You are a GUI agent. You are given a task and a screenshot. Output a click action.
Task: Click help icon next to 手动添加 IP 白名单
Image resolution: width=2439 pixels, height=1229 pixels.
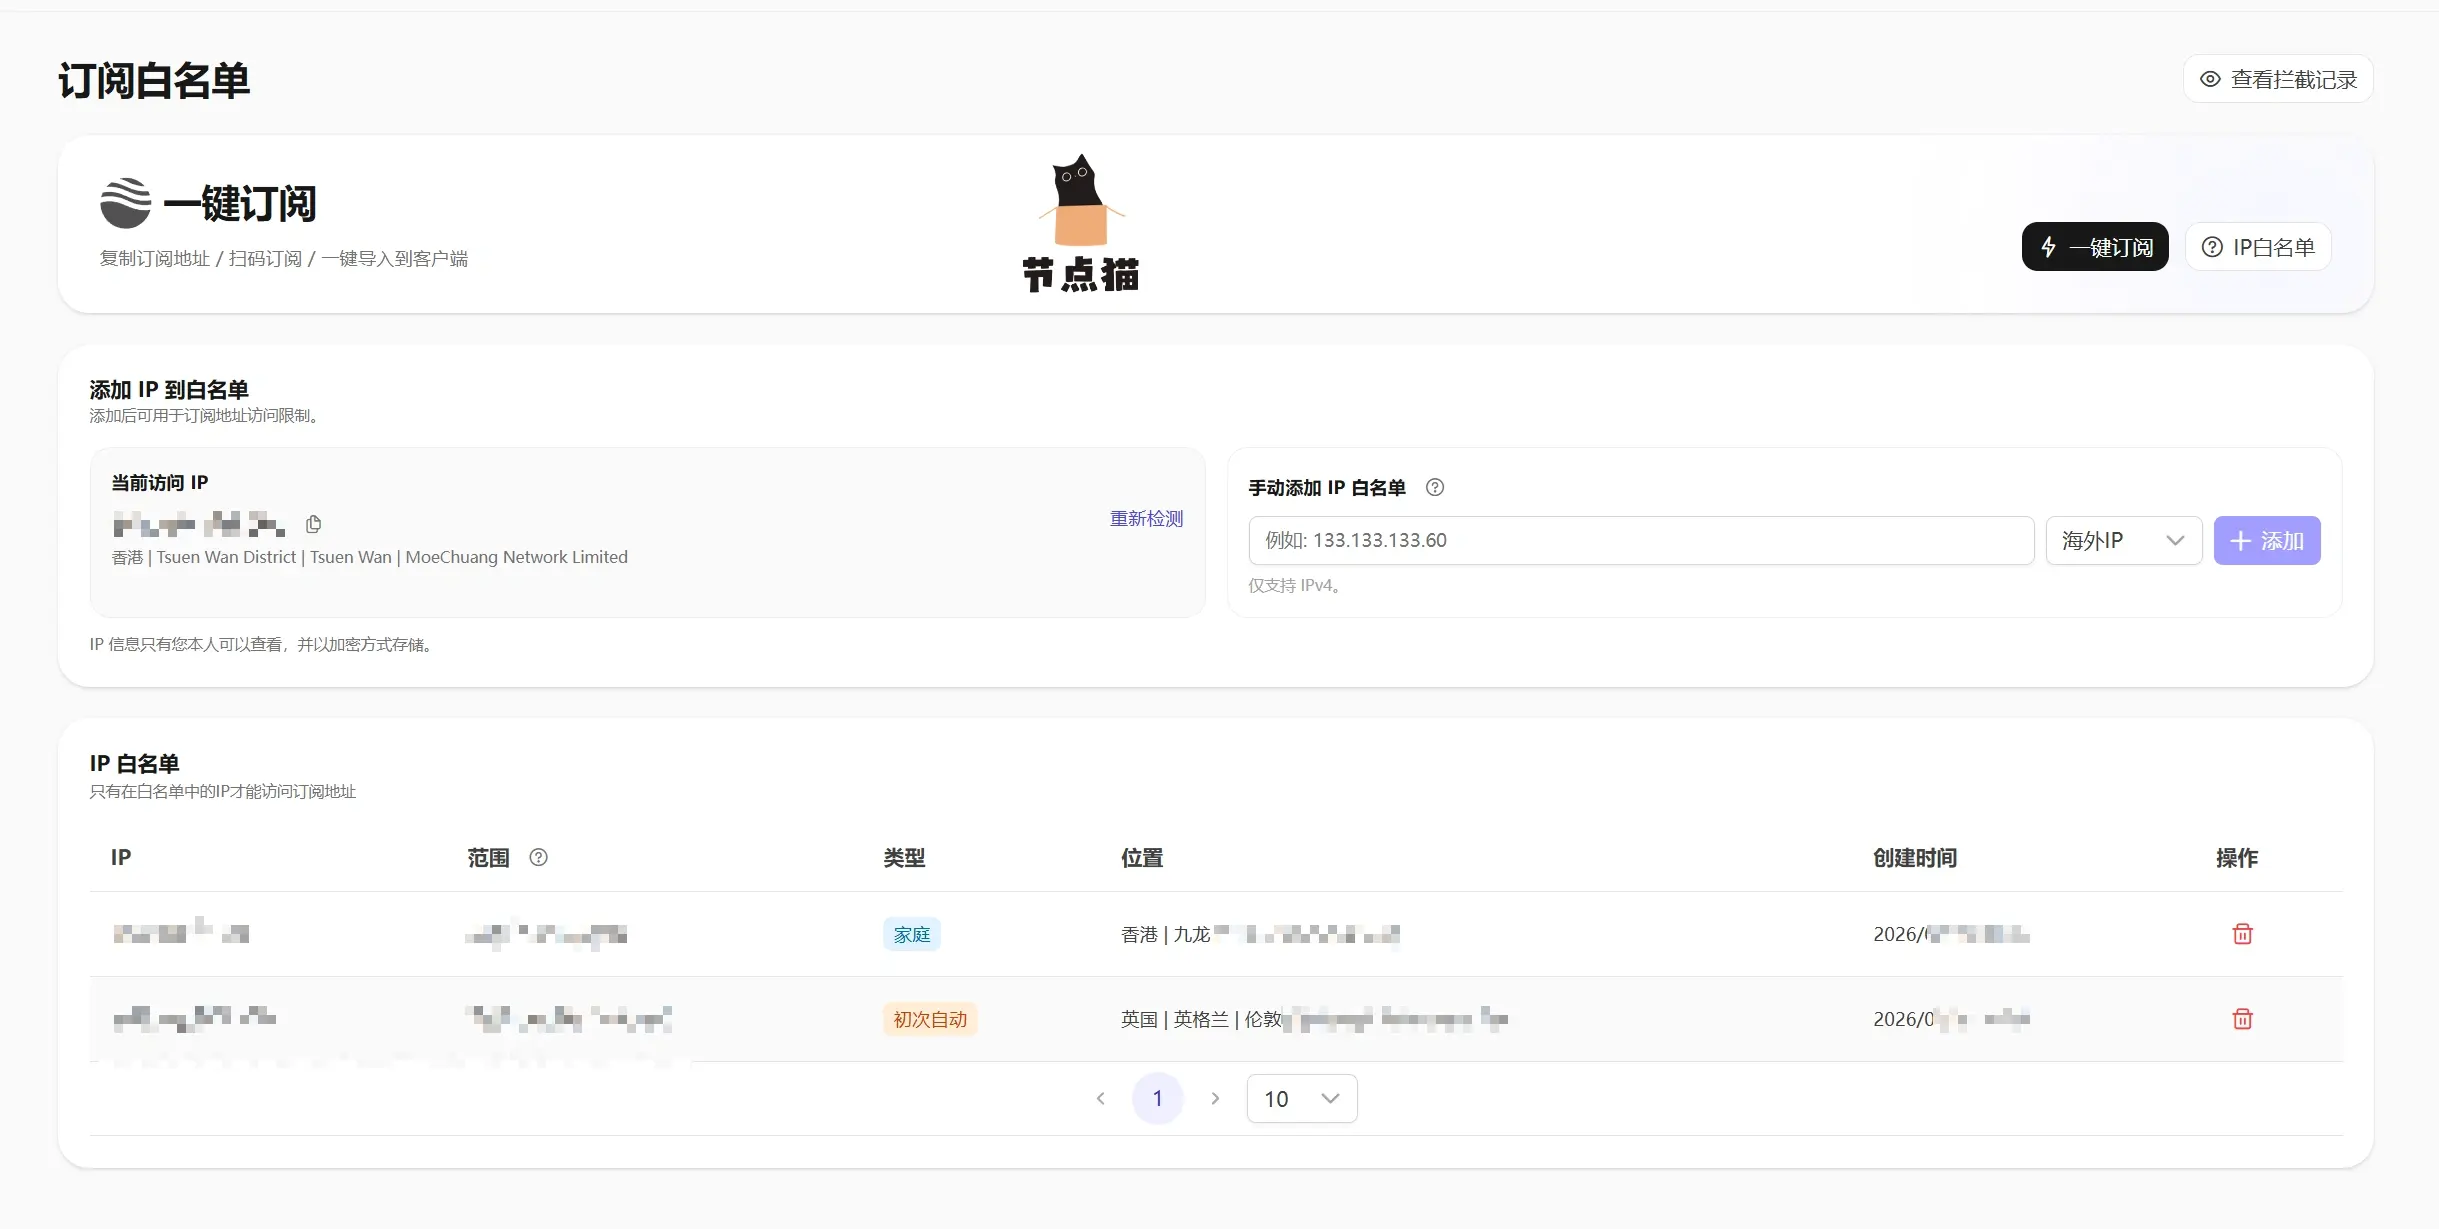coord(1434,487)
